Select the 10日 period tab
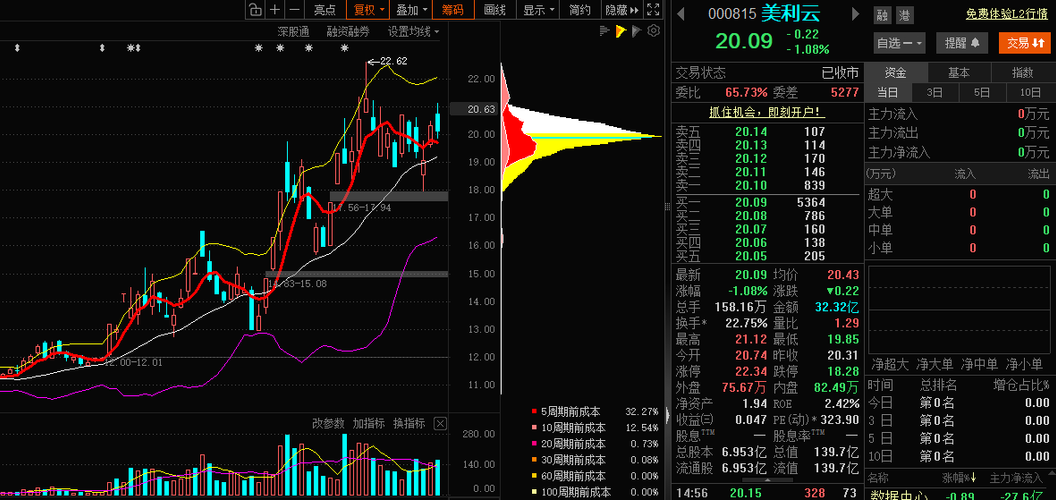Image resolution: width=1056 pixels, height=500 pixels. [1030, 93]
